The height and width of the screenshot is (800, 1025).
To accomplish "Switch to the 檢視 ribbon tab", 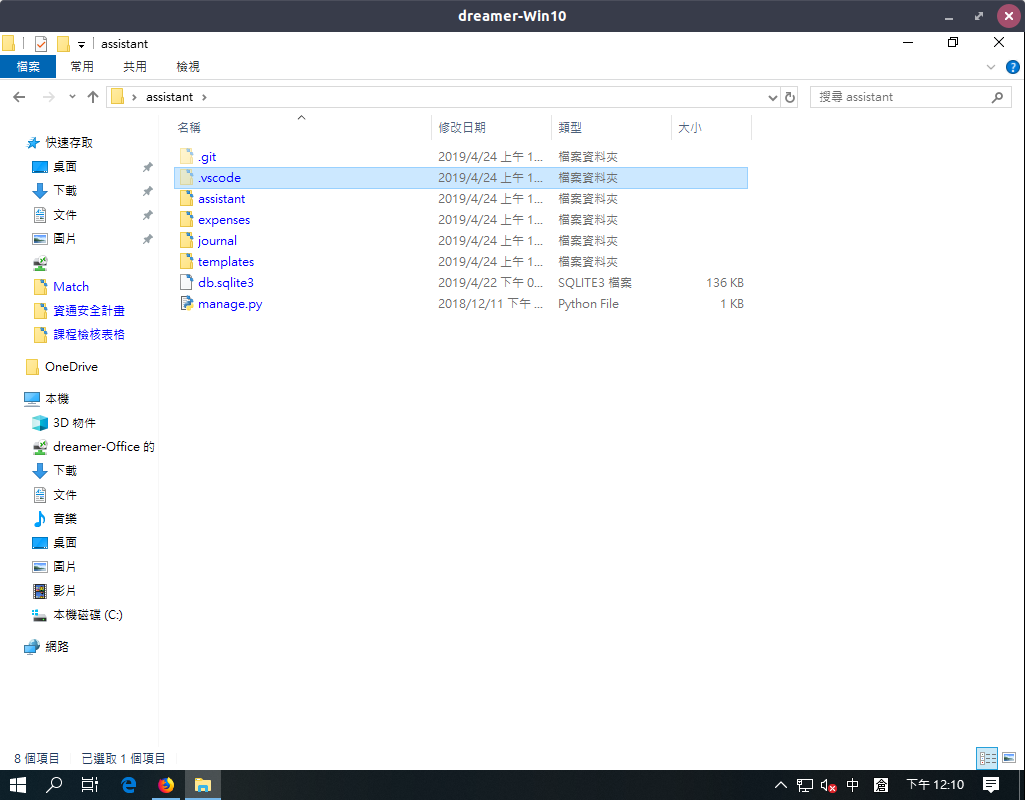I will point(188,67).
